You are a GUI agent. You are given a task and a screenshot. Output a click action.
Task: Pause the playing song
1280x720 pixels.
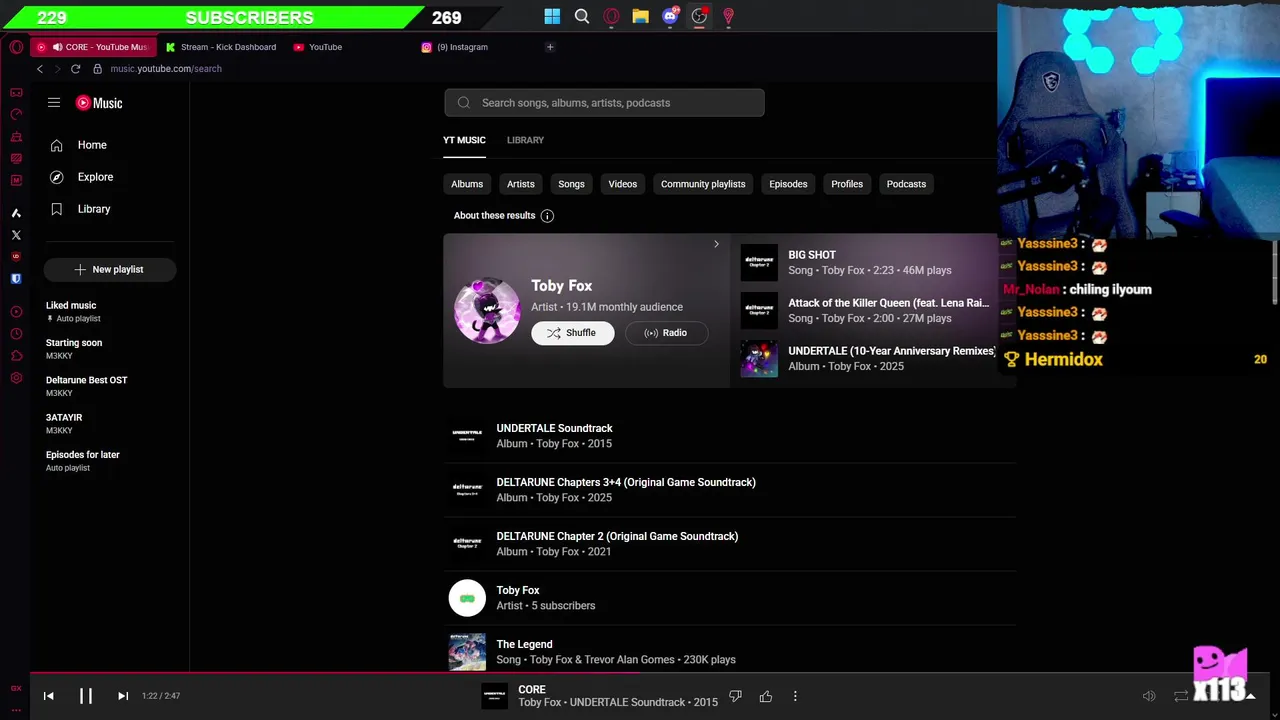86,696
